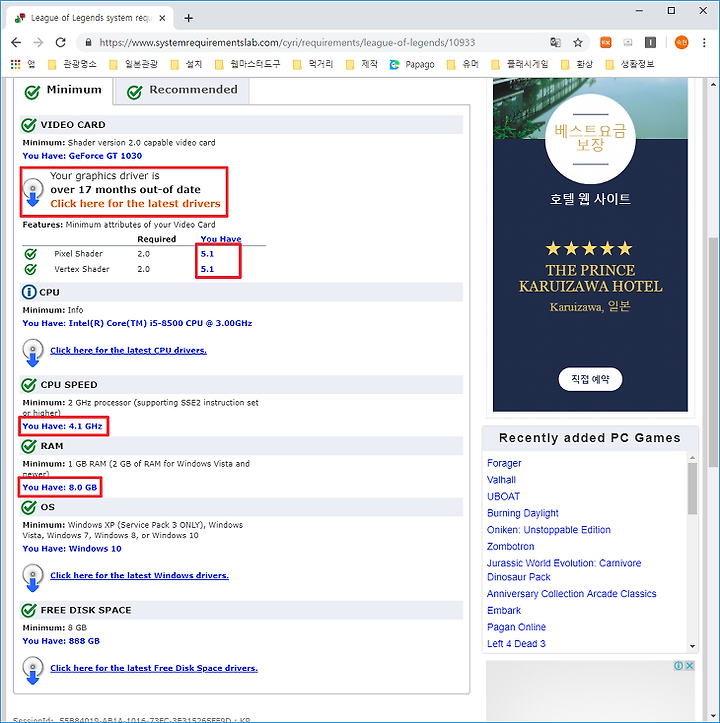The image size is (720, 723).
Task: Open a new browser tab
Action: 188,18
